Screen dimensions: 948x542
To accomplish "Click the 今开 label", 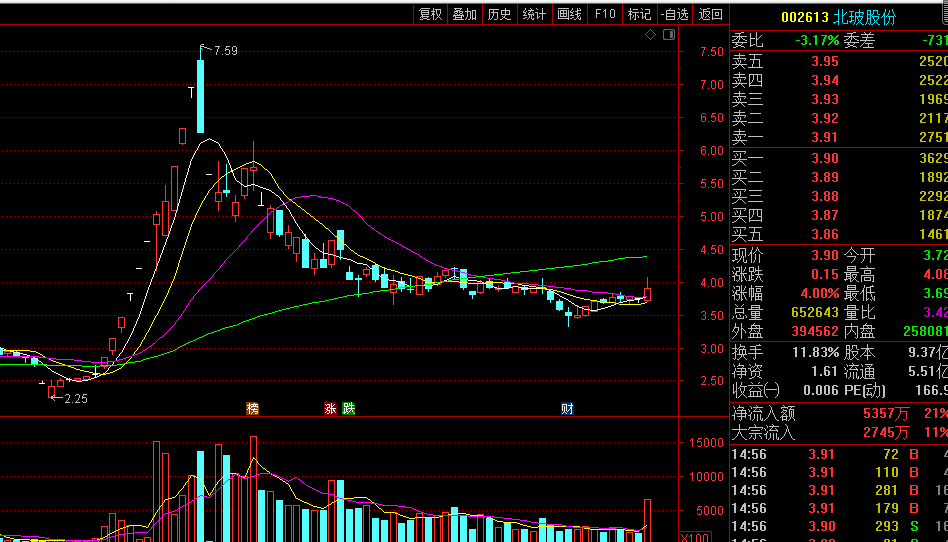I will point(860,255).
